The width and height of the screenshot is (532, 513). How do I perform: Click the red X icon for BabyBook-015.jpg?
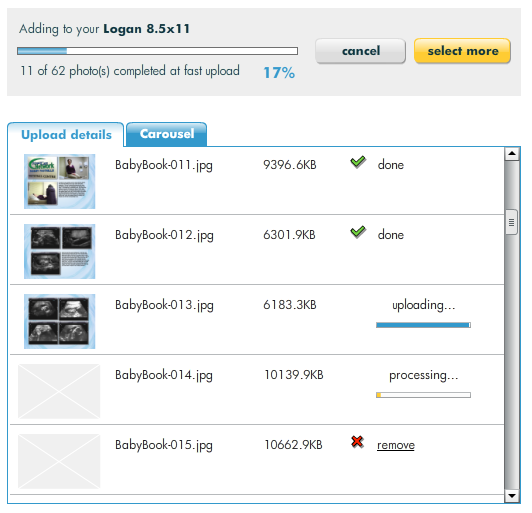click(357, 442)
